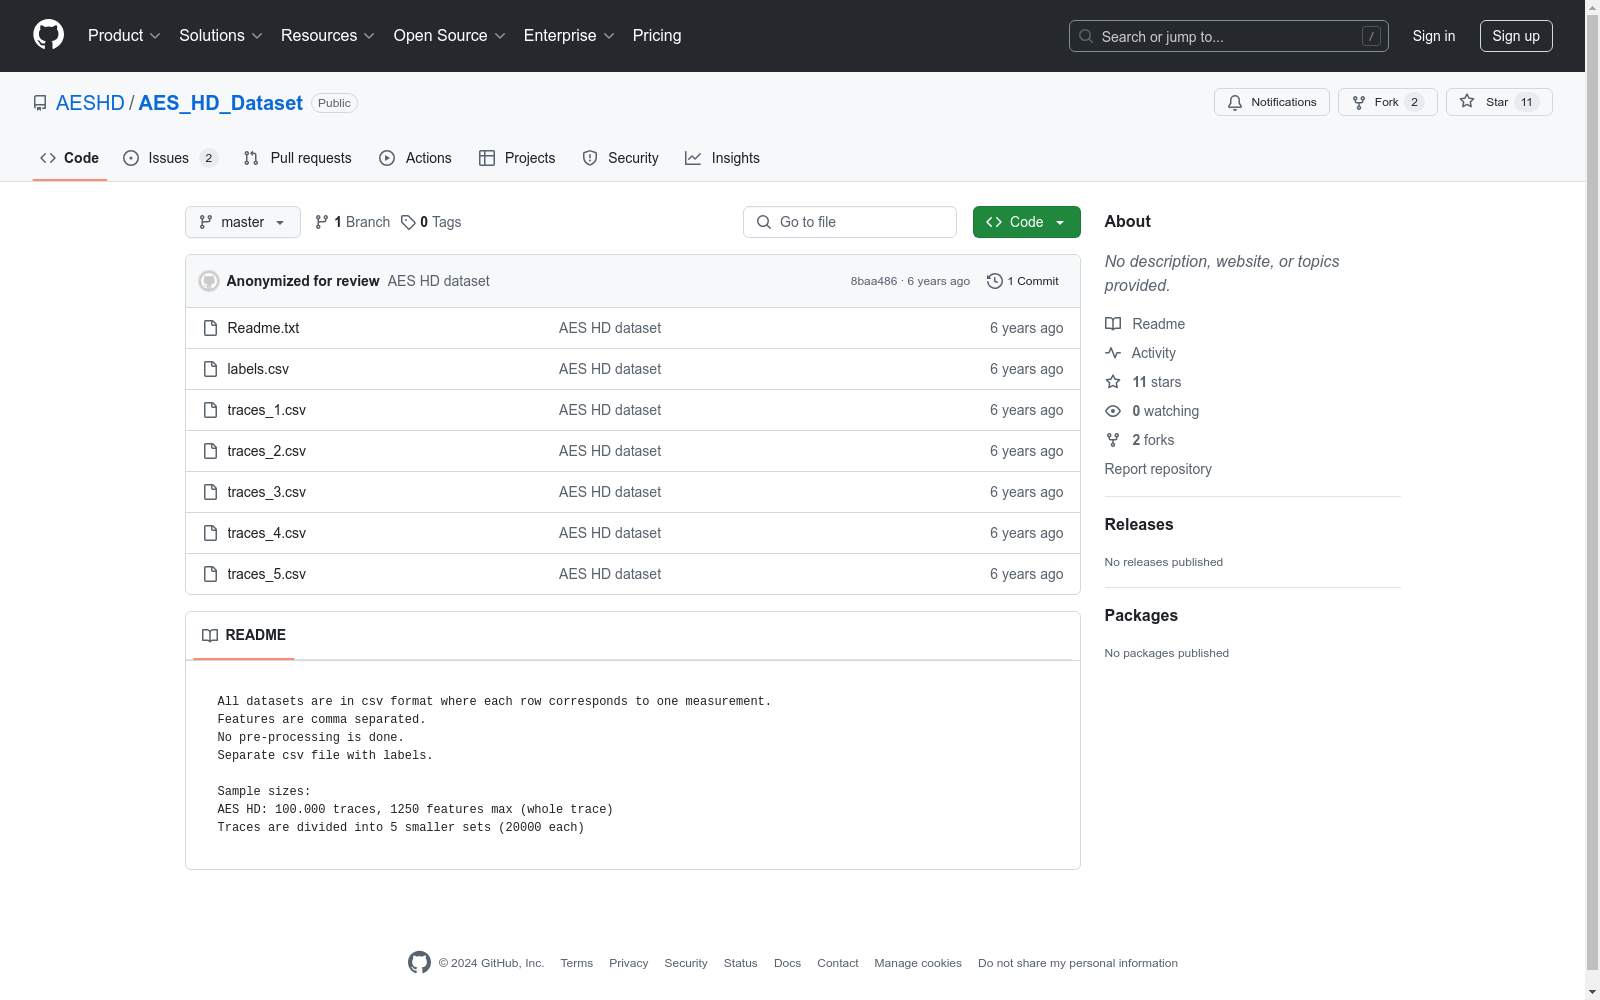Open the traces_2.csv file

(266, 451)
